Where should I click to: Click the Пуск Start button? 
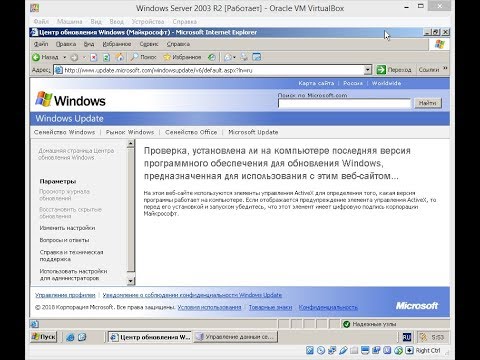click(x=44, y=337)
